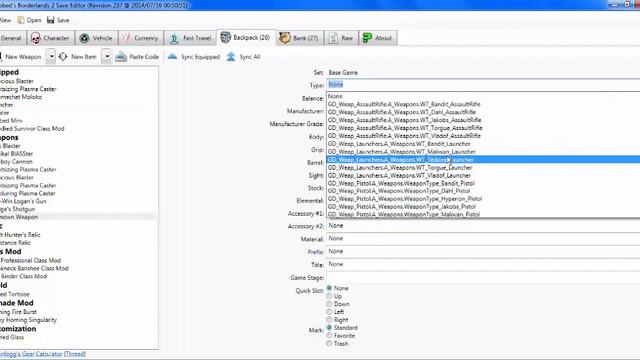
Task: Click the Backpack tab icon
Action: pyautogui.click(x=225, y=38)
